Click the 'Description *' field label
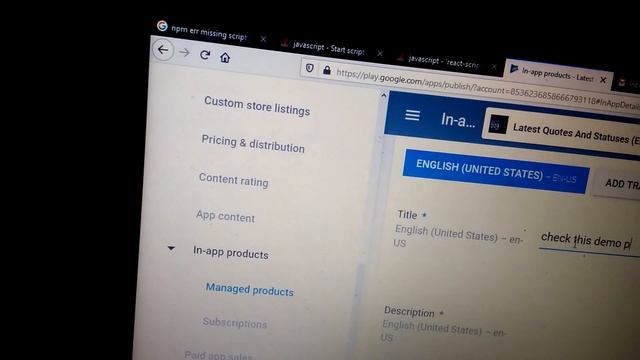The height and width of the screenshot is (360, 640). (413, 312)
